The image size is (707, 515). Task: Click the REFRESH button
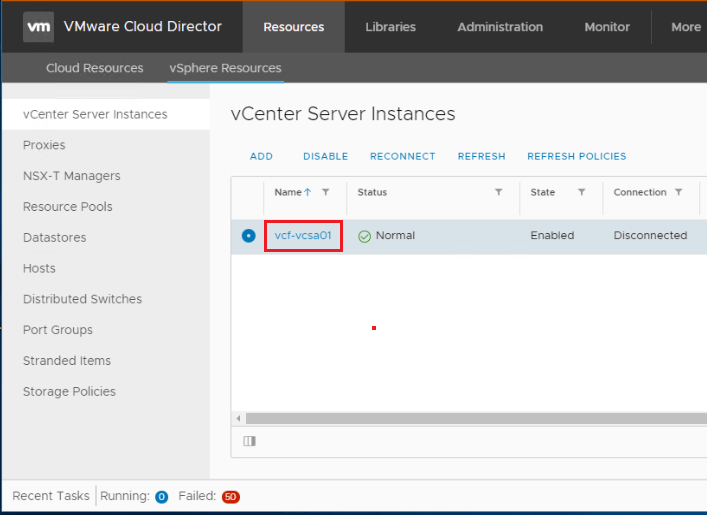coord(482,156)
